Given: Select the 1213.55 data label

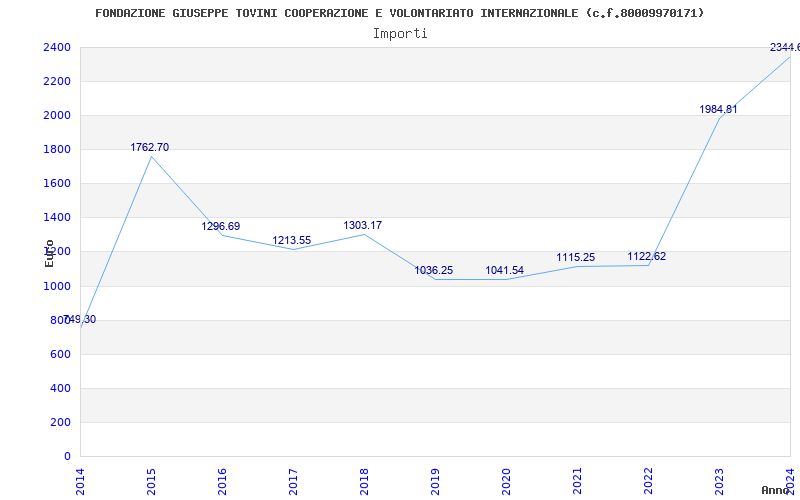Looking at the screenshot, I should tap(291, 240).
